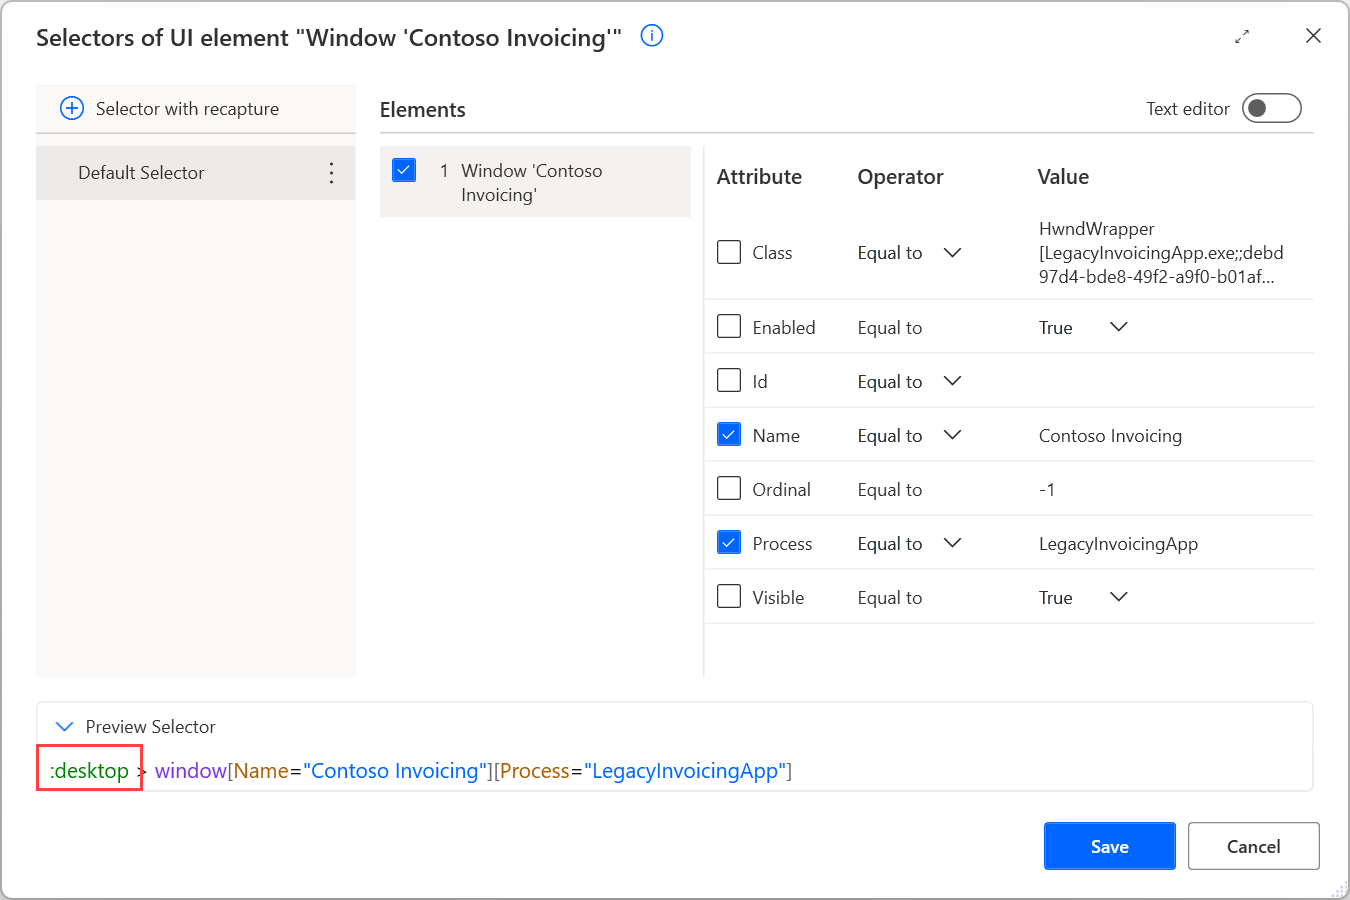Image resolution: width=1350 pixels, height=900 pixels.
Task: Click the Contoso Invoicing Name value field
Action: (x=1110, y=435)
